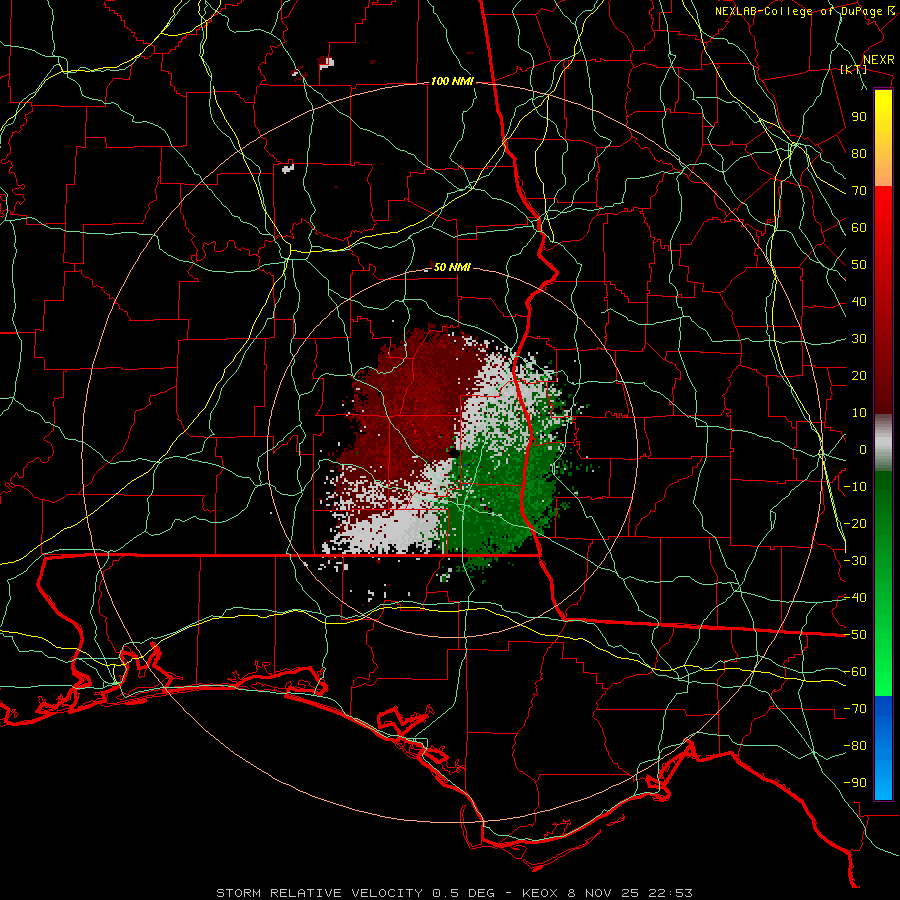Click STORM RELATIVE VELOCITY in the bottom caption
The image size is (900, 900).
point(319,893)
